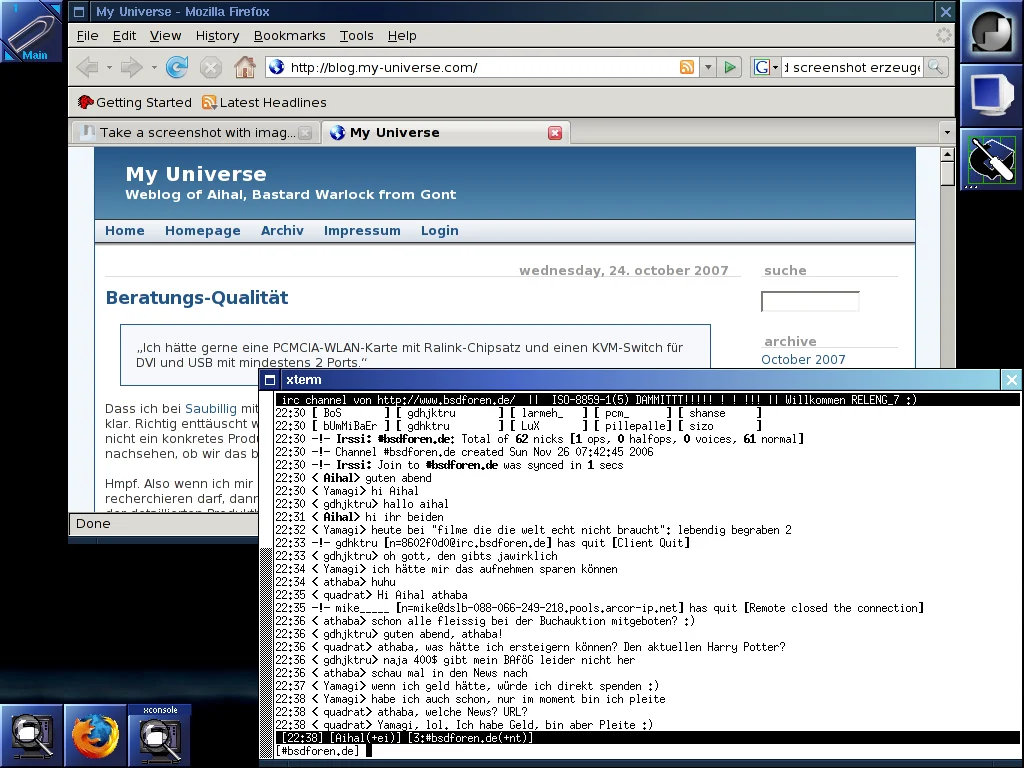The image size is (1024, 768).
Task: Open the View menu
Action: click(165, 36)
